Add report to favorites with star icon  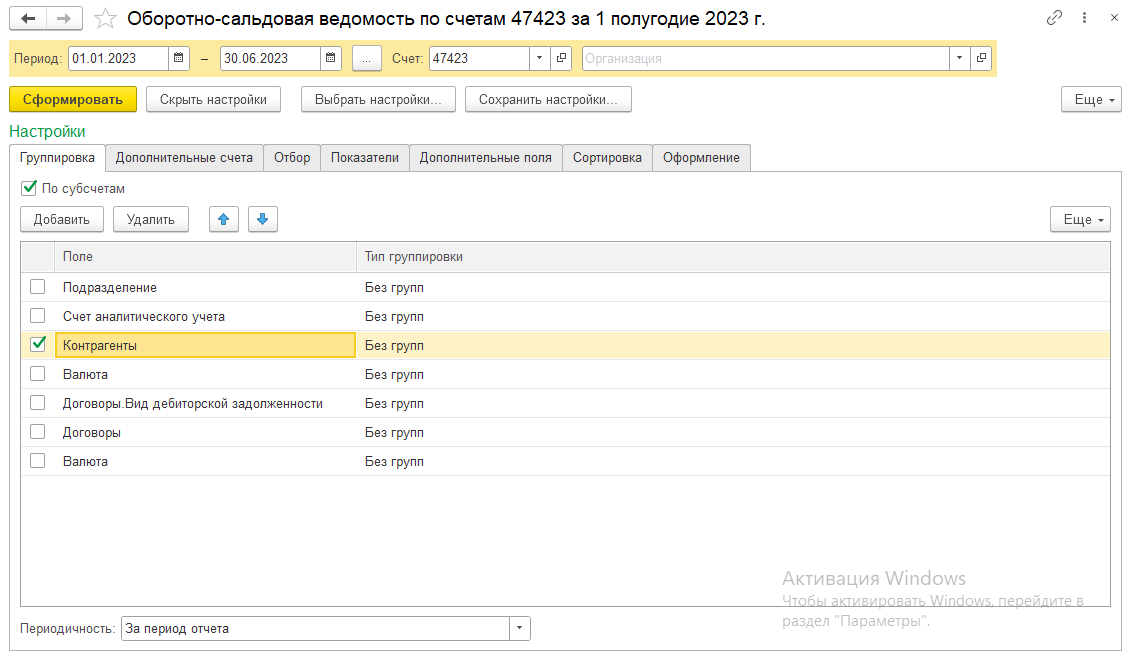[x=104, y=19]
